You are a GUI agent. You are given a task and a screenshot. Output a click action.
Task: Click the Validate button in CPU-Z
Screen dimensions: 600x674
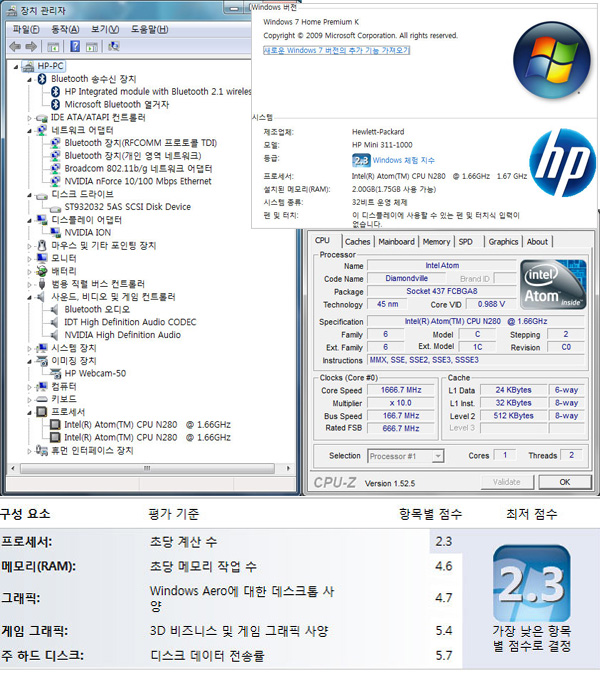[x=507, y=482]
